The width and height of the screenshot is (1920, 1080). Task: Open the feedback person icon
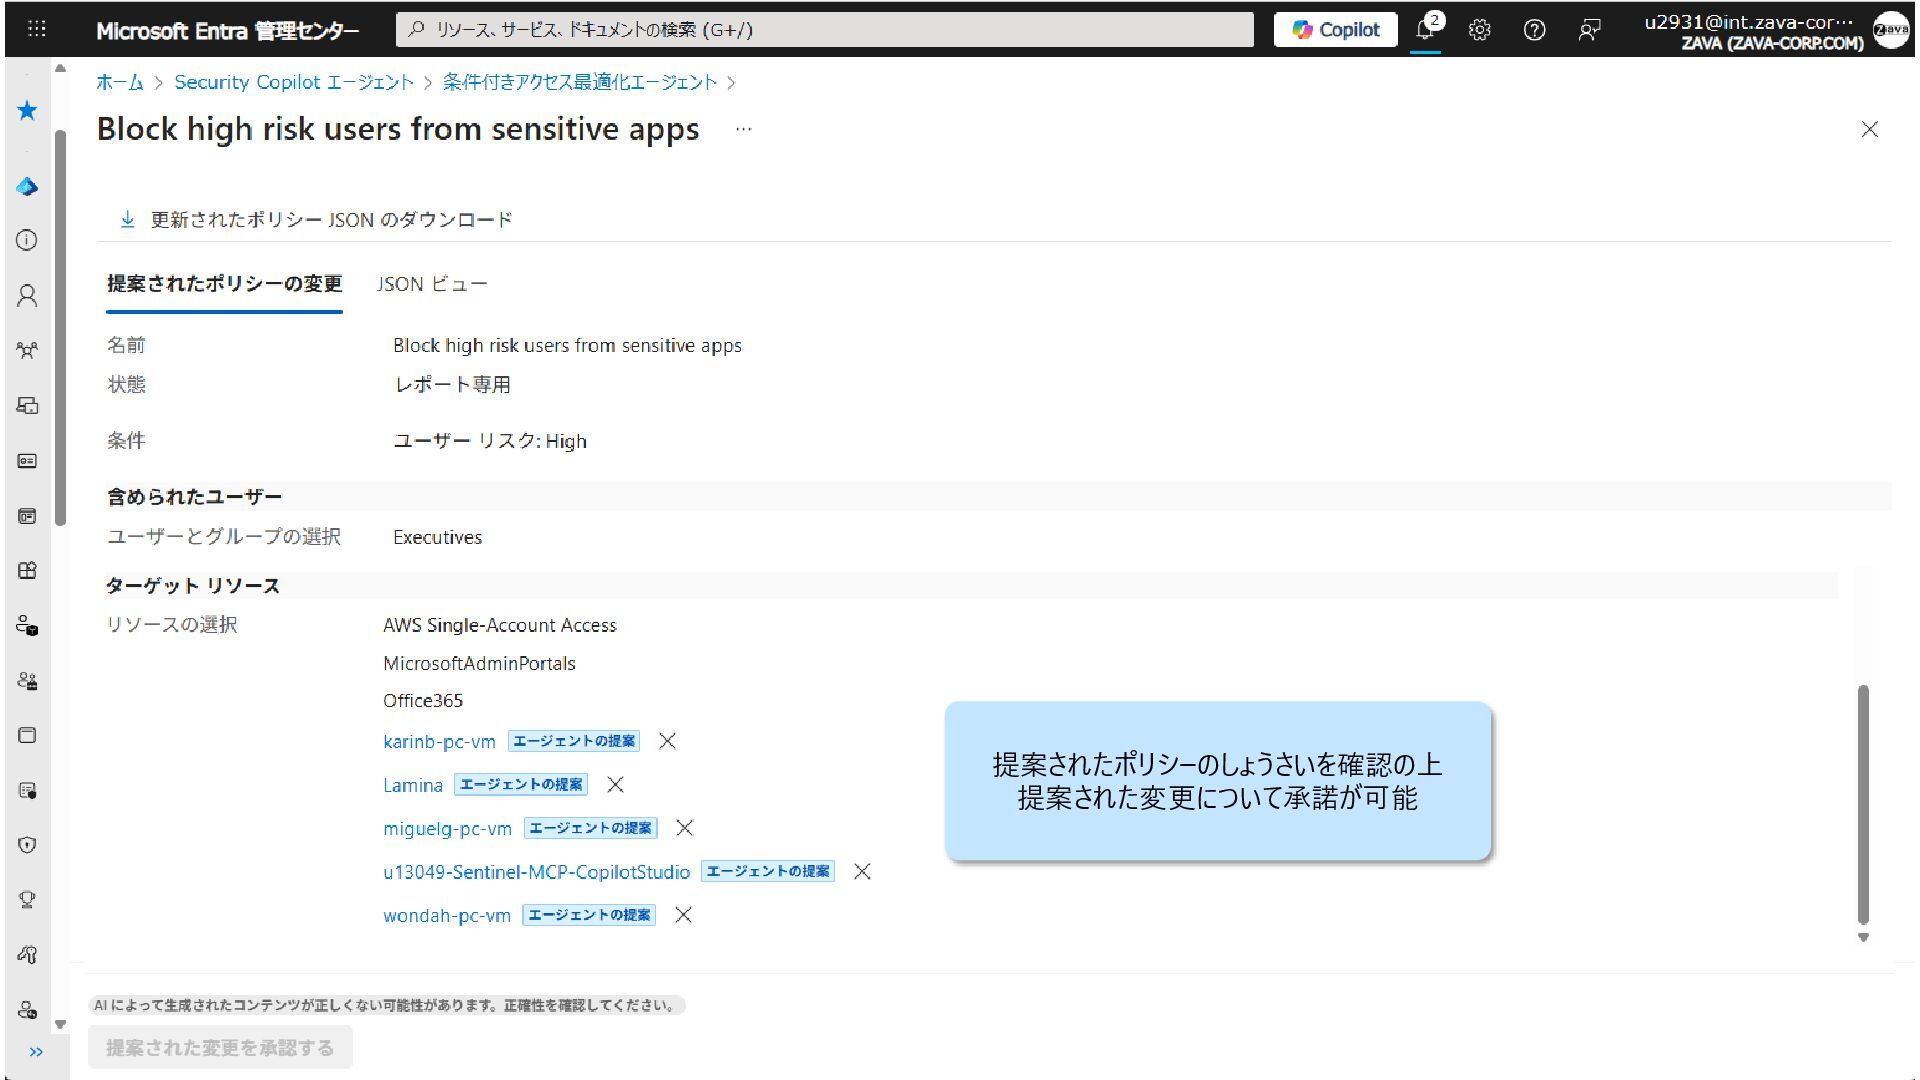click(x=1589, y=30)
